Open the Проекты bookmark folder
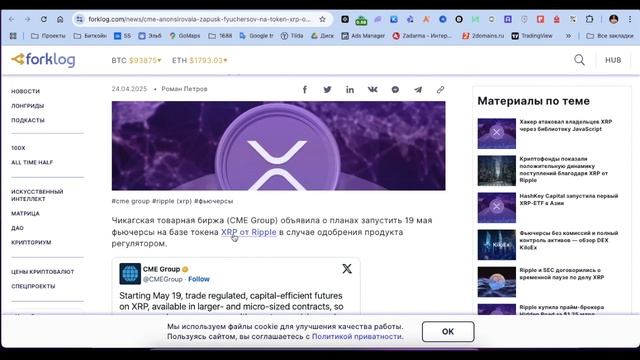The height and width of the screenshot is (360, 640). [48, 36]
